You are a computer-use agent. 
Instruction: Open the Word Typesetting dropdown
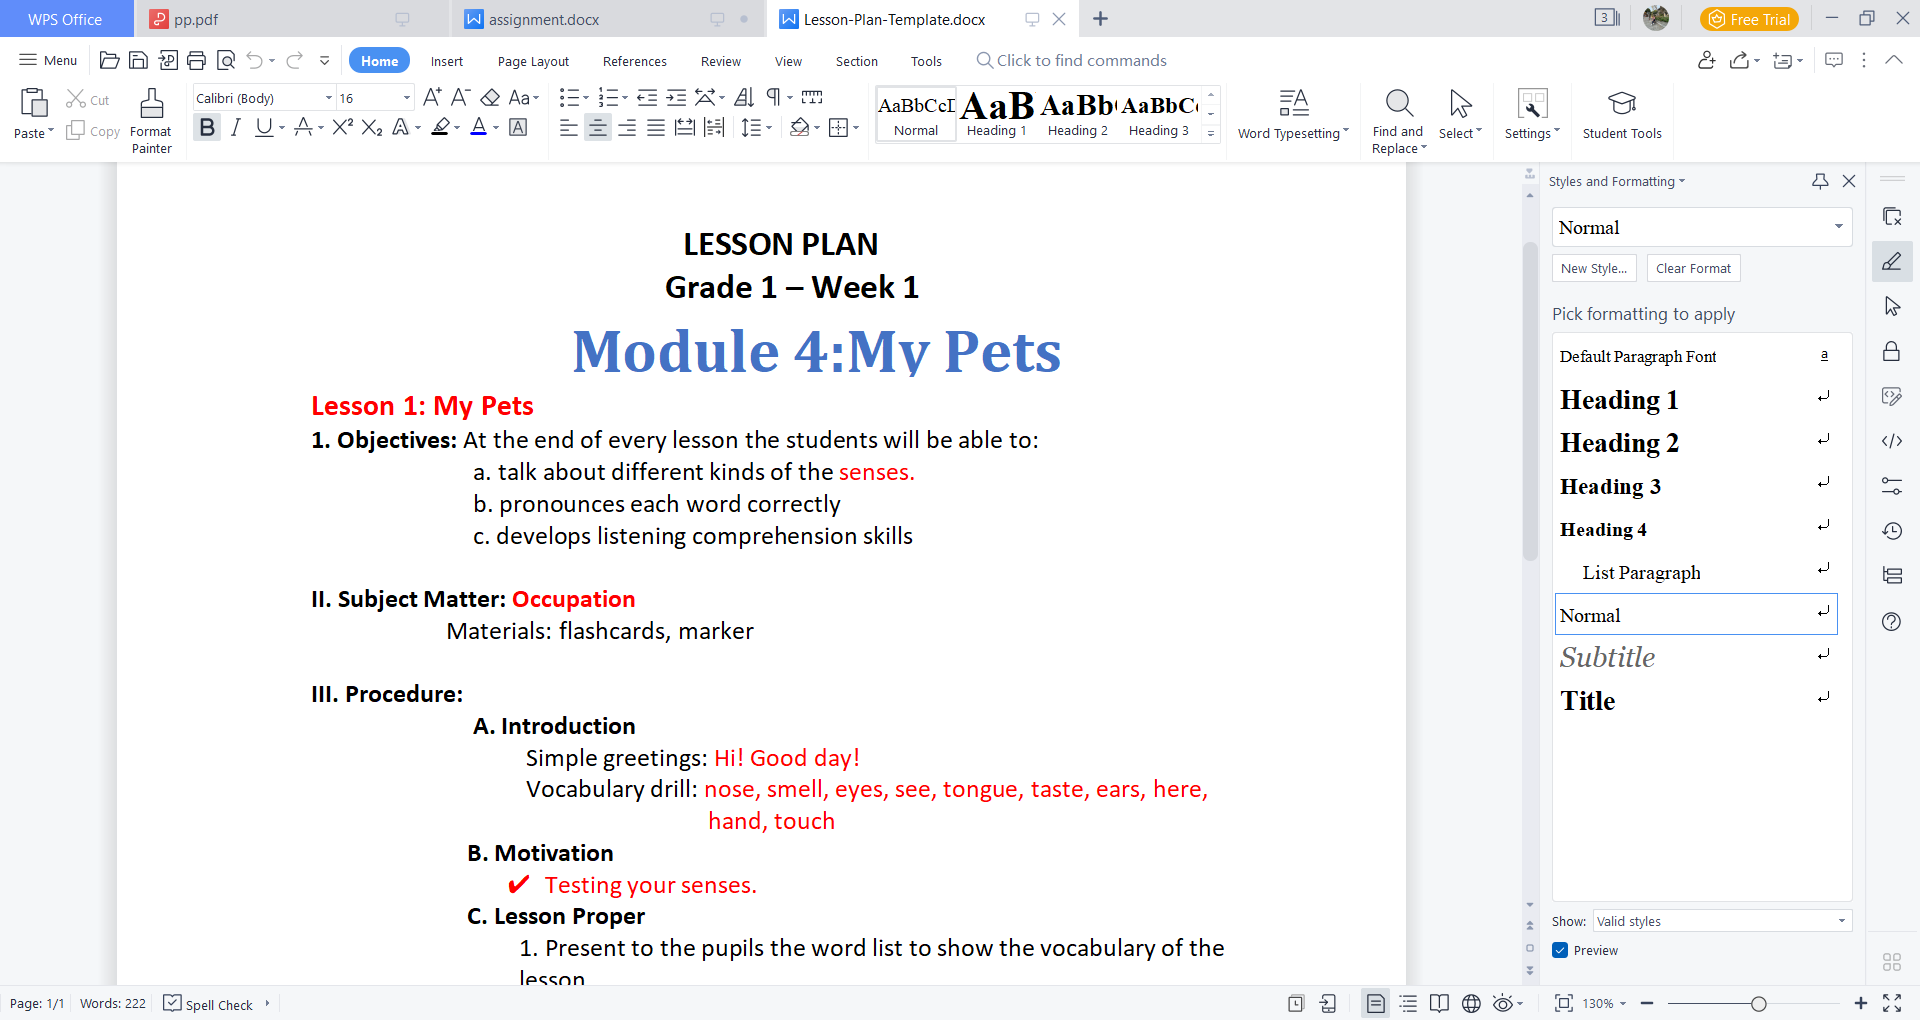(1293, 115)
